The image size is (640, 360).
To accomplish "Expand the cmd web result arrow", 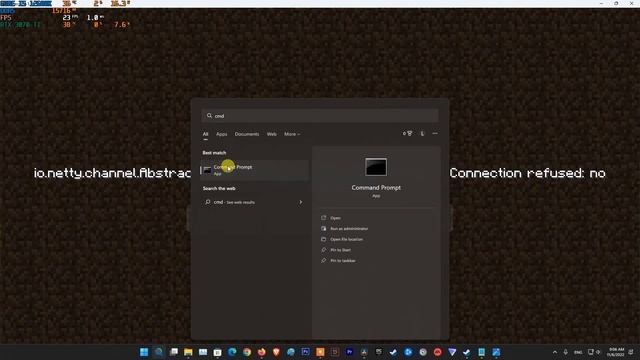I will tap(301, 202).
